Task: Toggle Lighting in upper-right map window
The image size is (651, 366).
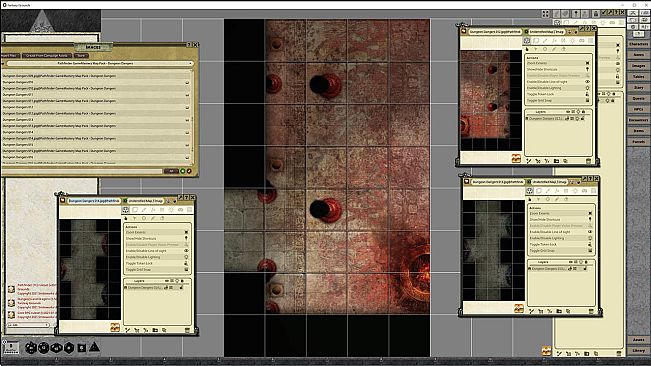Action: pyautogui.click(x=558, y=88)
